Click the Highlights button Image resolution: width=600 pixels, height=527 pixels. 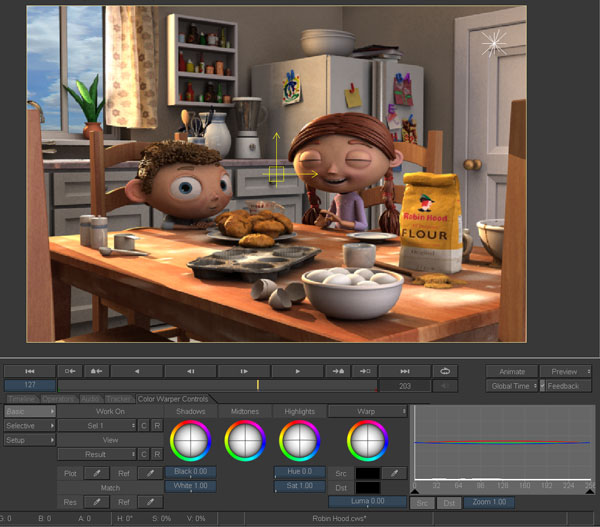pyautogui.click(x=300, y=411)
